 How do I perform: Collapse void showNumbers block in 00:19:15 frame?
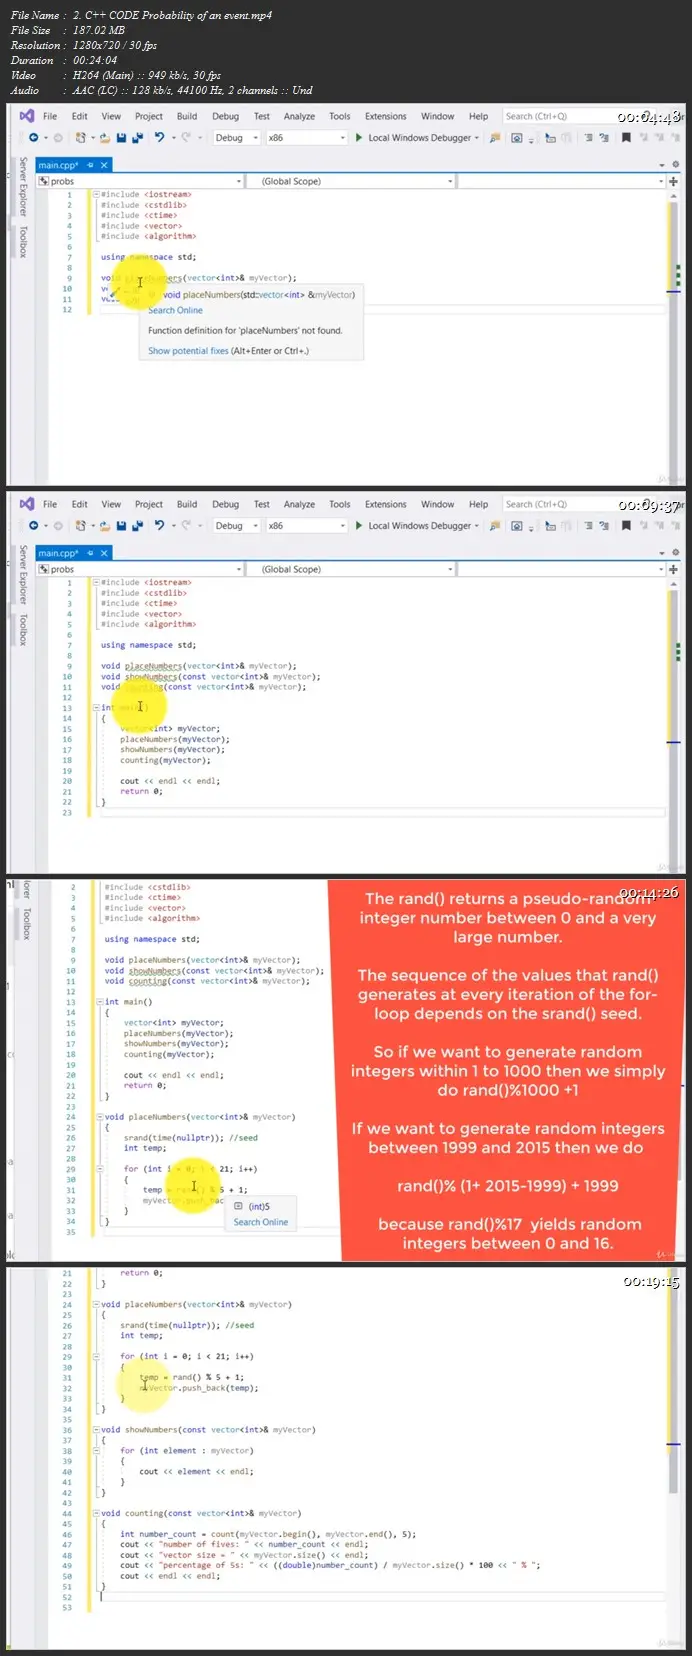[96, 1430]
